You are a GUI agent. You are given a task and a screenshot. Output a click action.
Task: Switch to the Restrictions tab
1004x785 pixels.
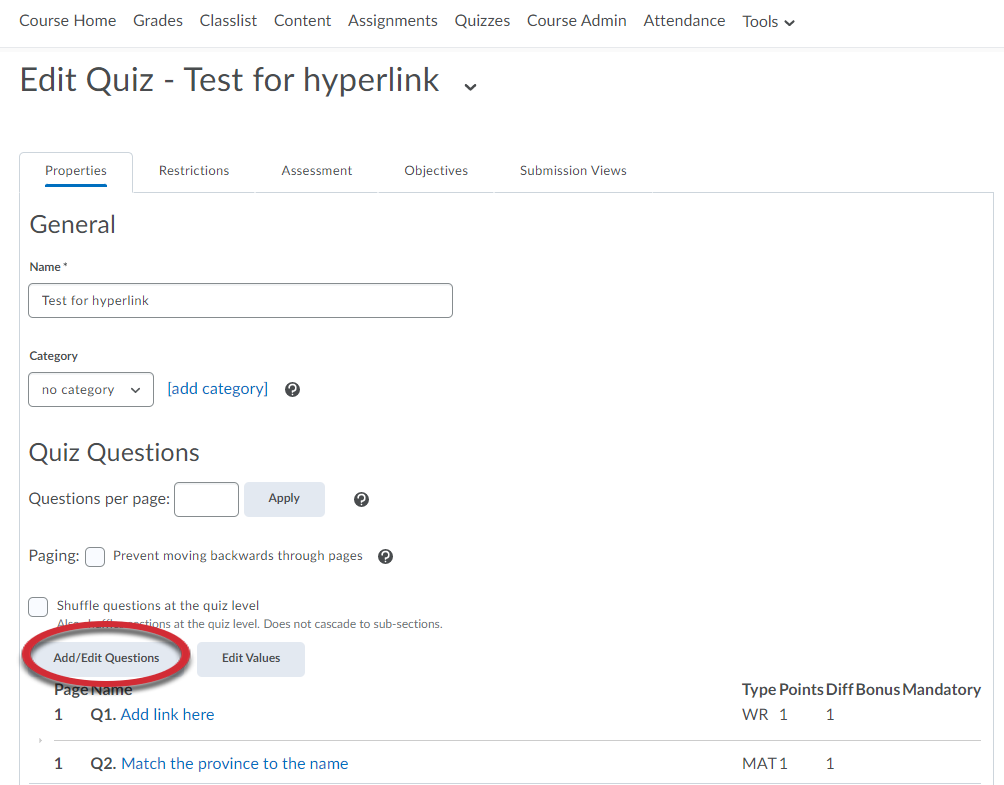194,171
